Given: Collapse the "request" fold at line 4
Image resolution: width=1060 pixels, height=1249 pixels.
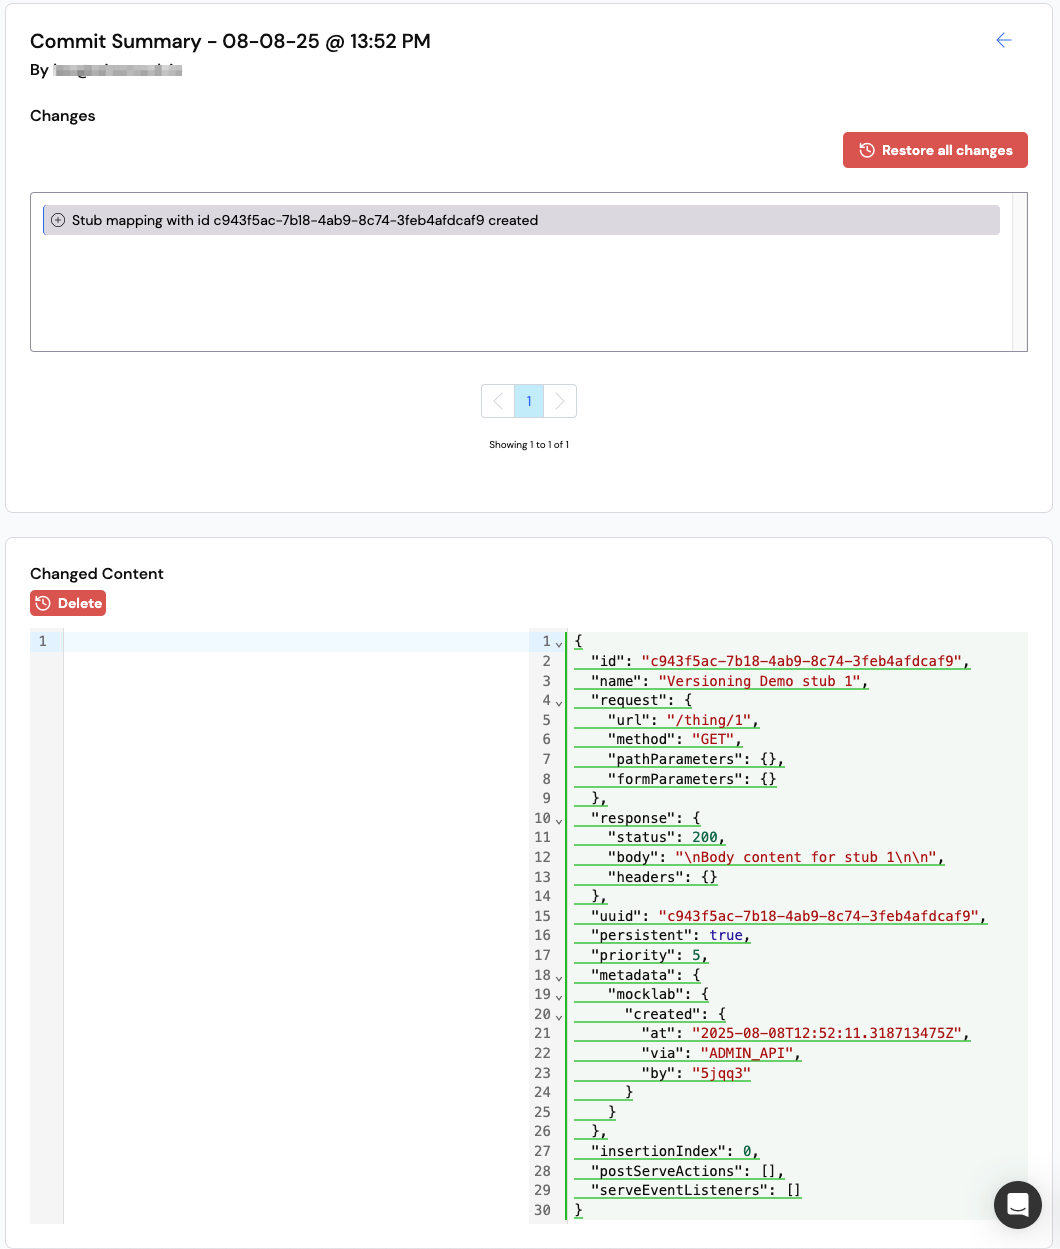Looking at the screenshot, I should 559,702.
